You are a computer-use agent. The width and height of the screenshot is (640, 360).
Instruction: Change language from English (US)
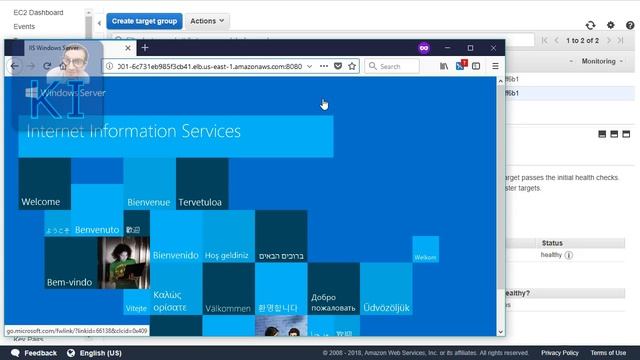[100, 353]
